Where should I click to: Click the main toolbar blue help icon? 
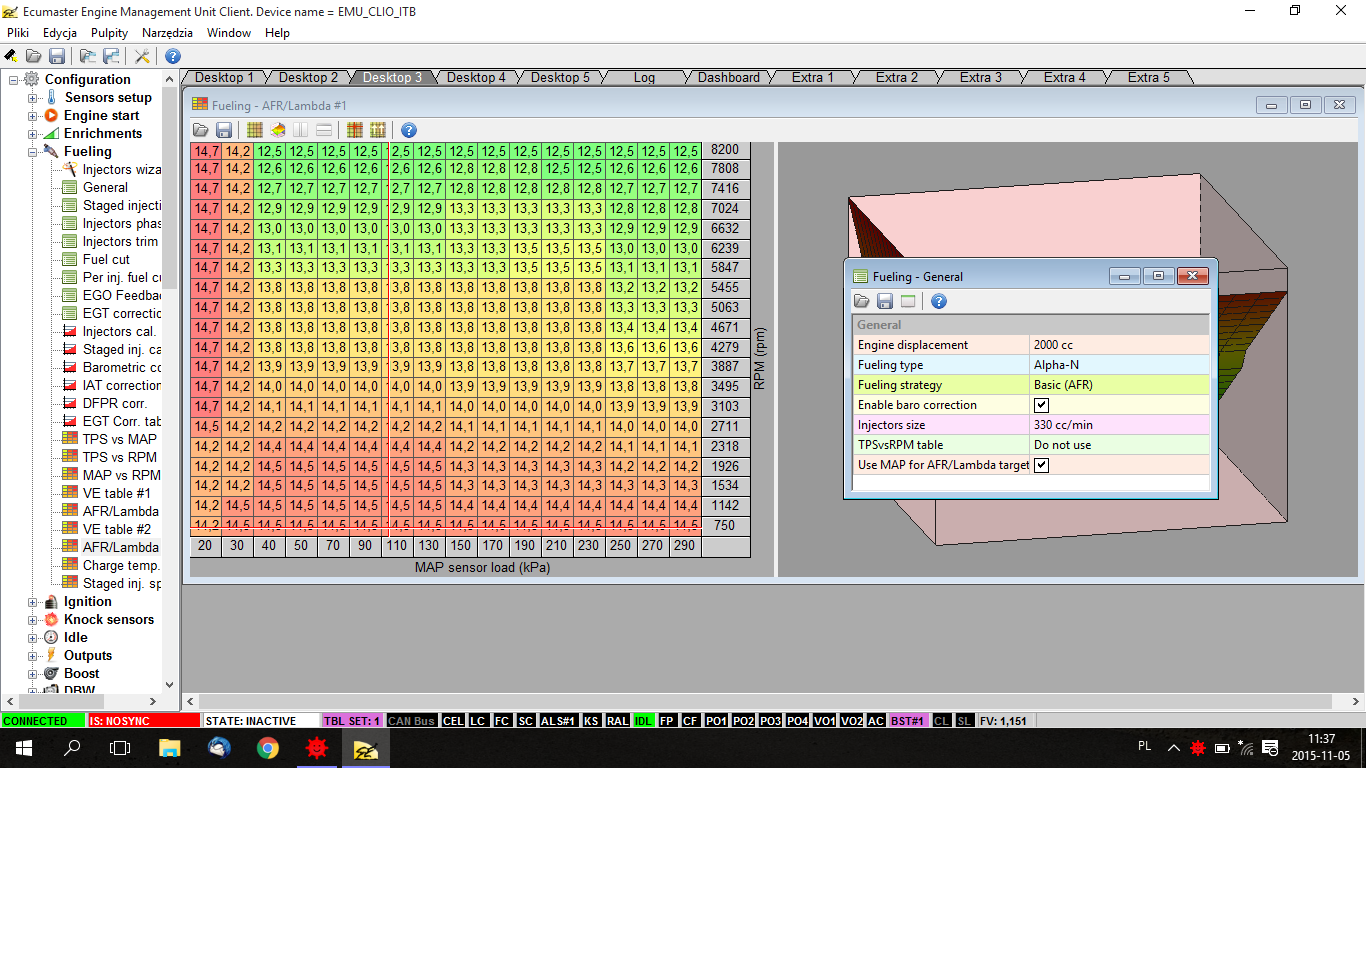click(173, 57)
